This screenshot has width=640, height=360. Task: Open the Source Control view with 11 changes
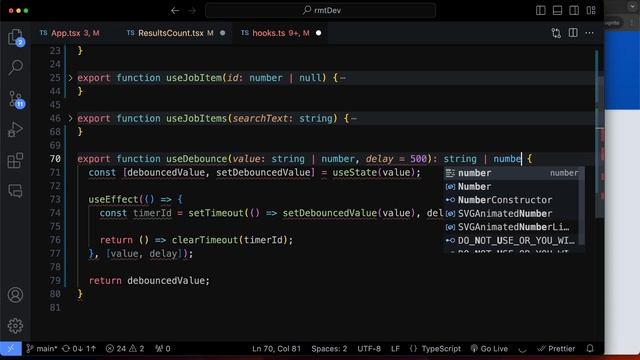point(16,99)
